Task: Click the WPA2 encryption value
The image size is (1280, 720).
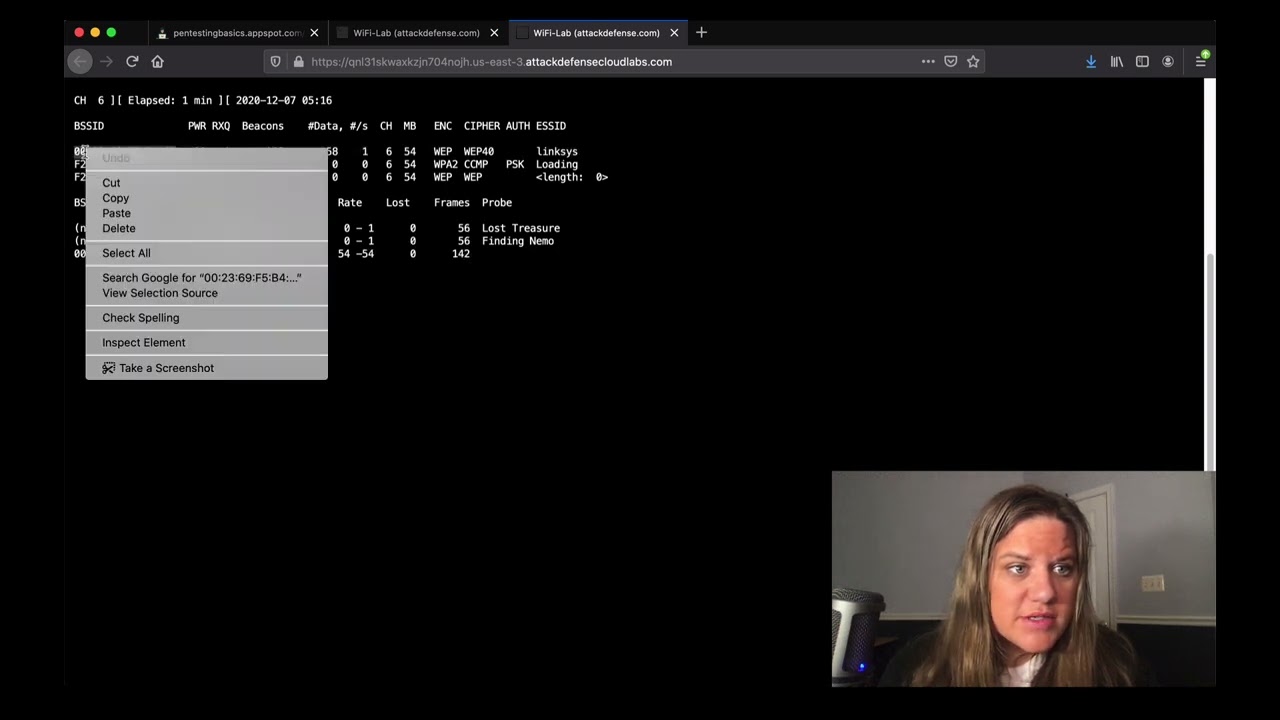Action: 446,165
